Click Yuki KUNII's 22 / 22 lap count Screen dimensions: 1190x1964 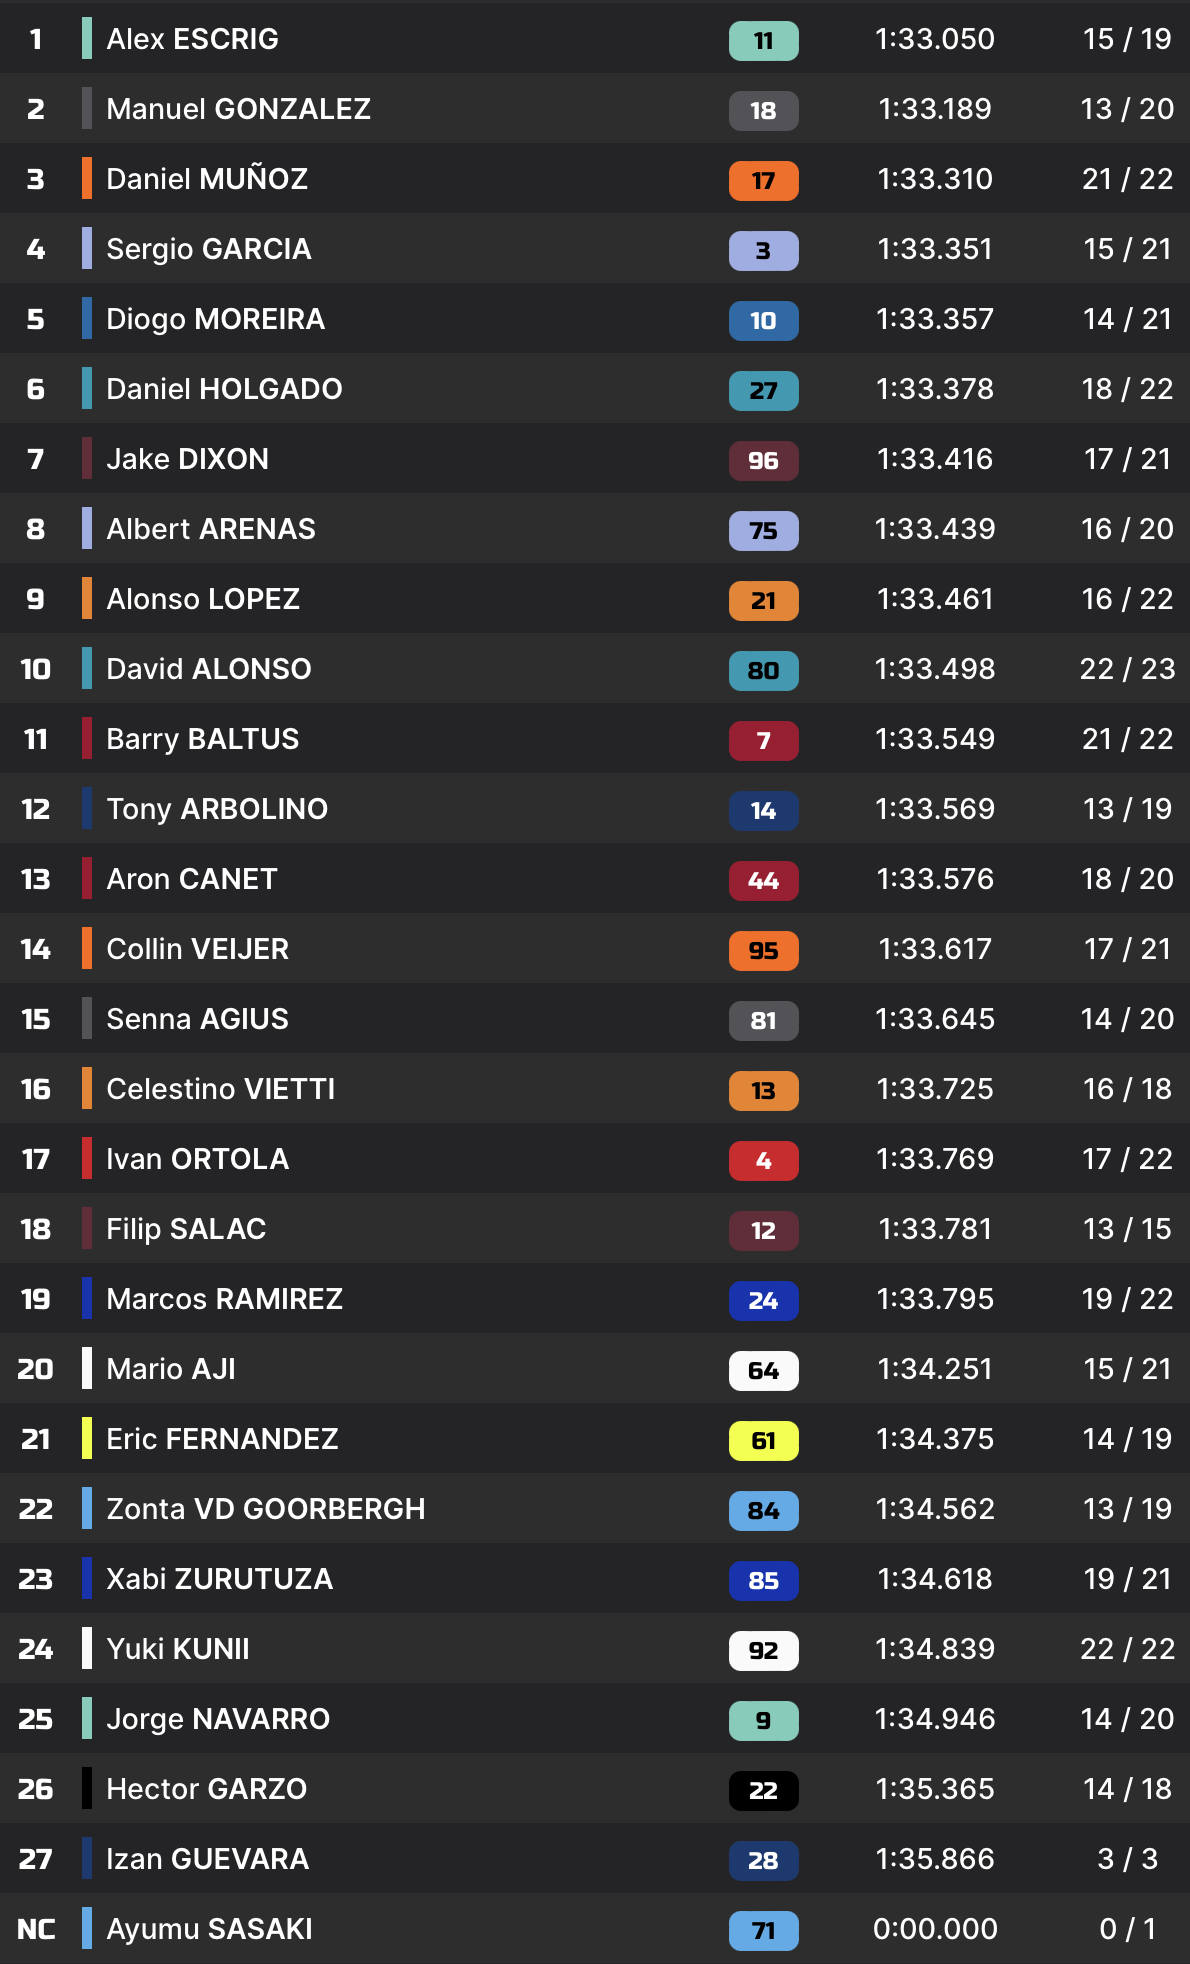(x=1127, y=1649)
